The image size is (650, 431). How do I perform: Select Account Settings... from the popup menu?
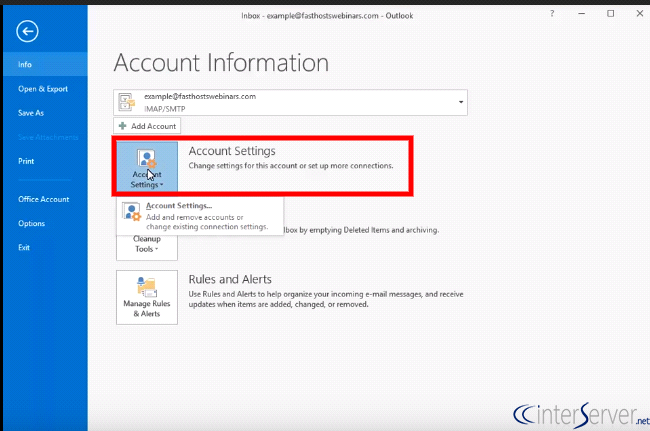tap(200, 216)
